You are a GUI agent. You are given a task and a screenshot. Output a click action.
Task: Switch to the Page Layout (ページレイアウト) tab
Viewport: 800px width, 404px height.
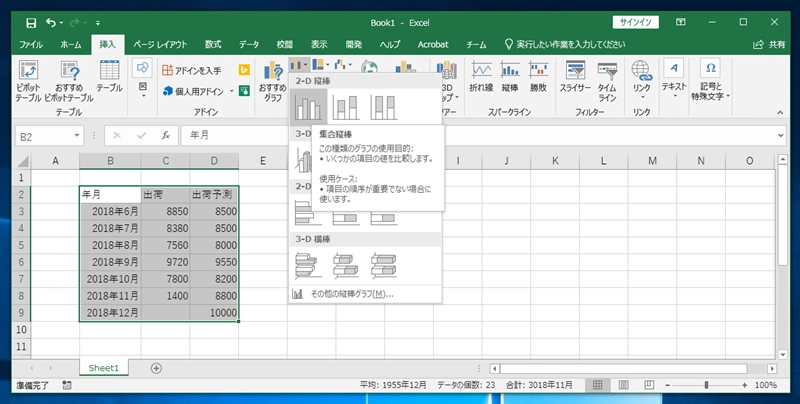click(x=160, y=44)
